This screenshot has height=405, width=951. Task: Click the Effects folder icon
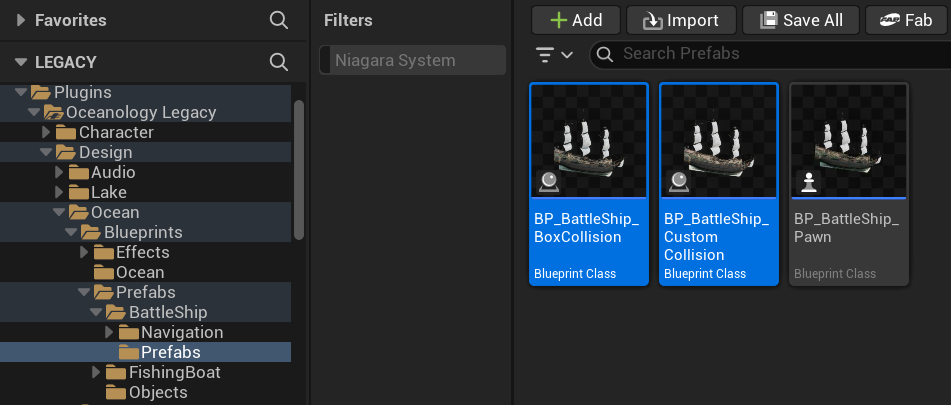104,252
